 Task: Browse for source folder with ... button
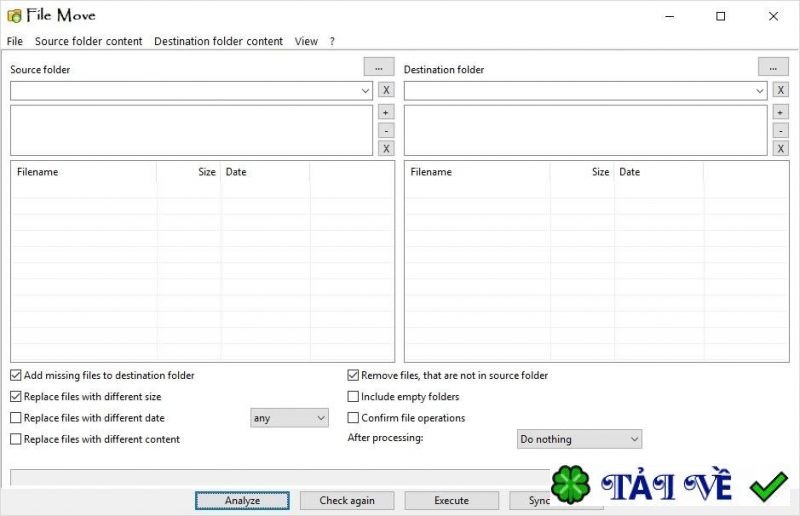tap(379, 67)
